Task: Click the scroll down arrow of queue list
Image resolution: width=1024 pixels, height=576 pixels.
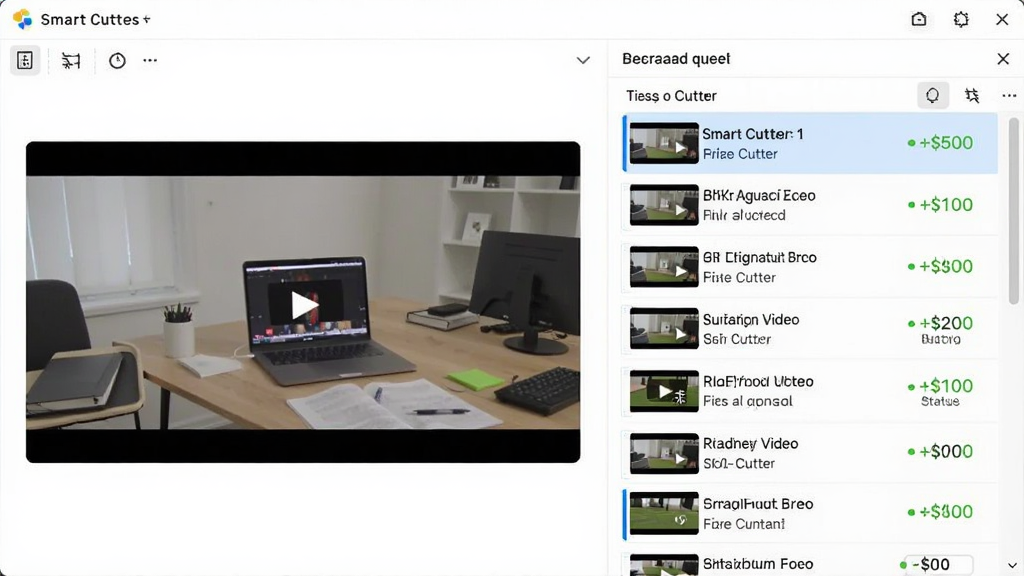Action: coord(1012,566)
